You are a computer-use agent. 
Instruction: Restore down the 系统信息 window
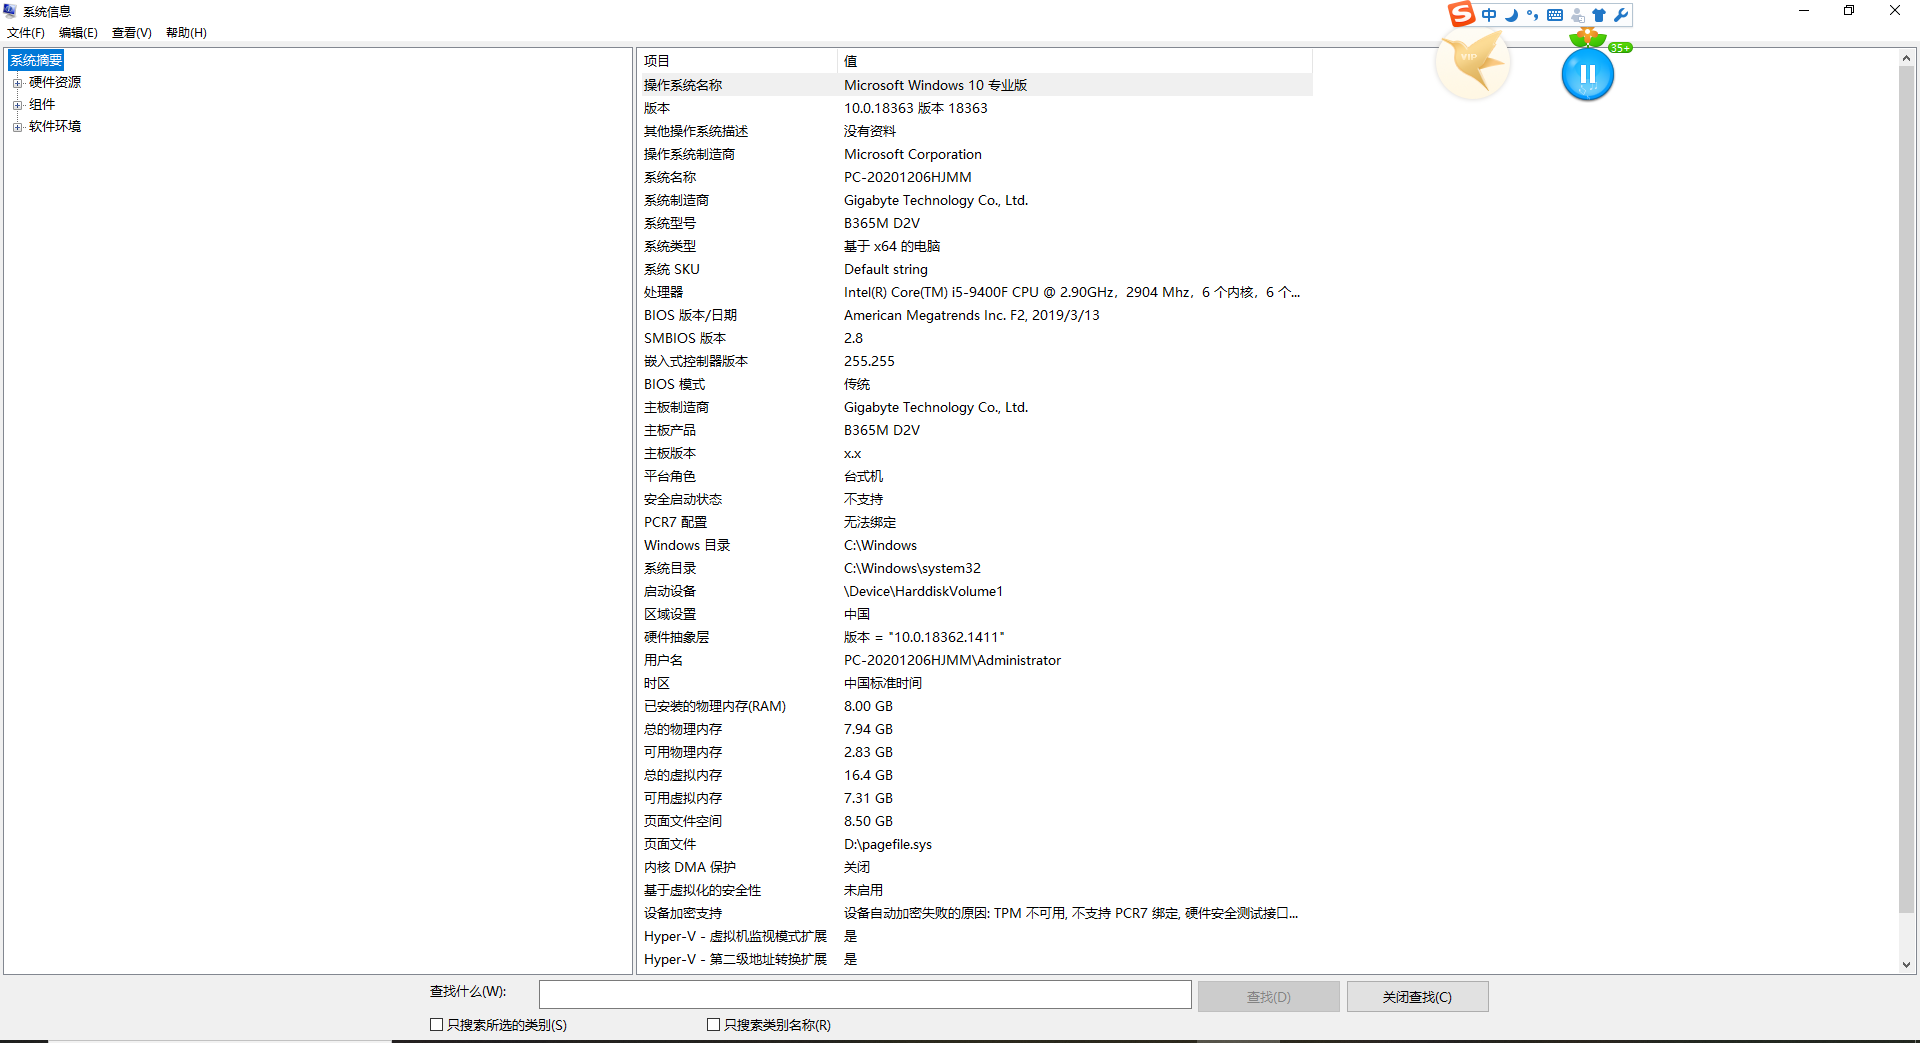click(x=1849, y=11)
